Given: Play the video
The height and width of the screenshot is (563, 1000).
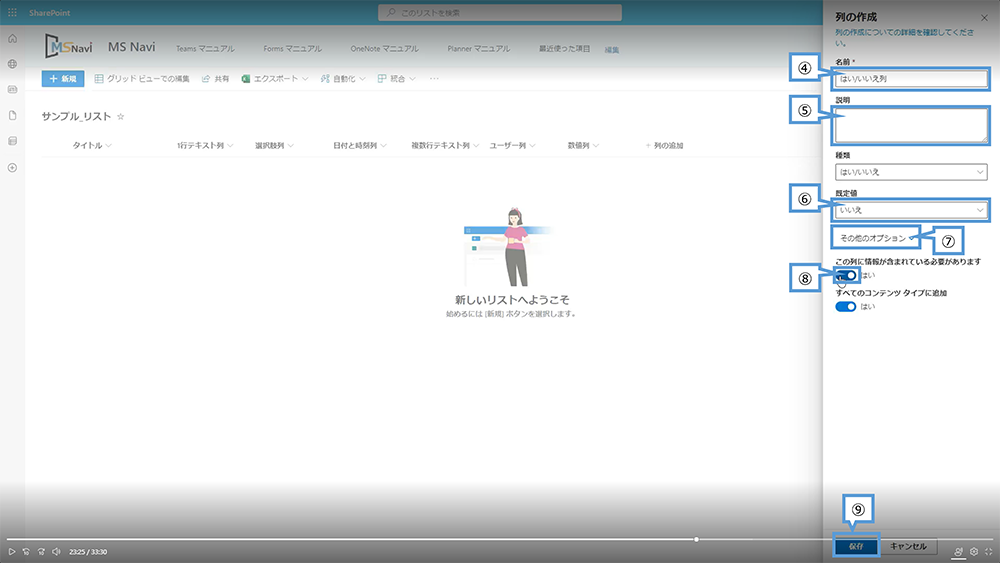Looking at the screenshot, I should coord(11,552).
